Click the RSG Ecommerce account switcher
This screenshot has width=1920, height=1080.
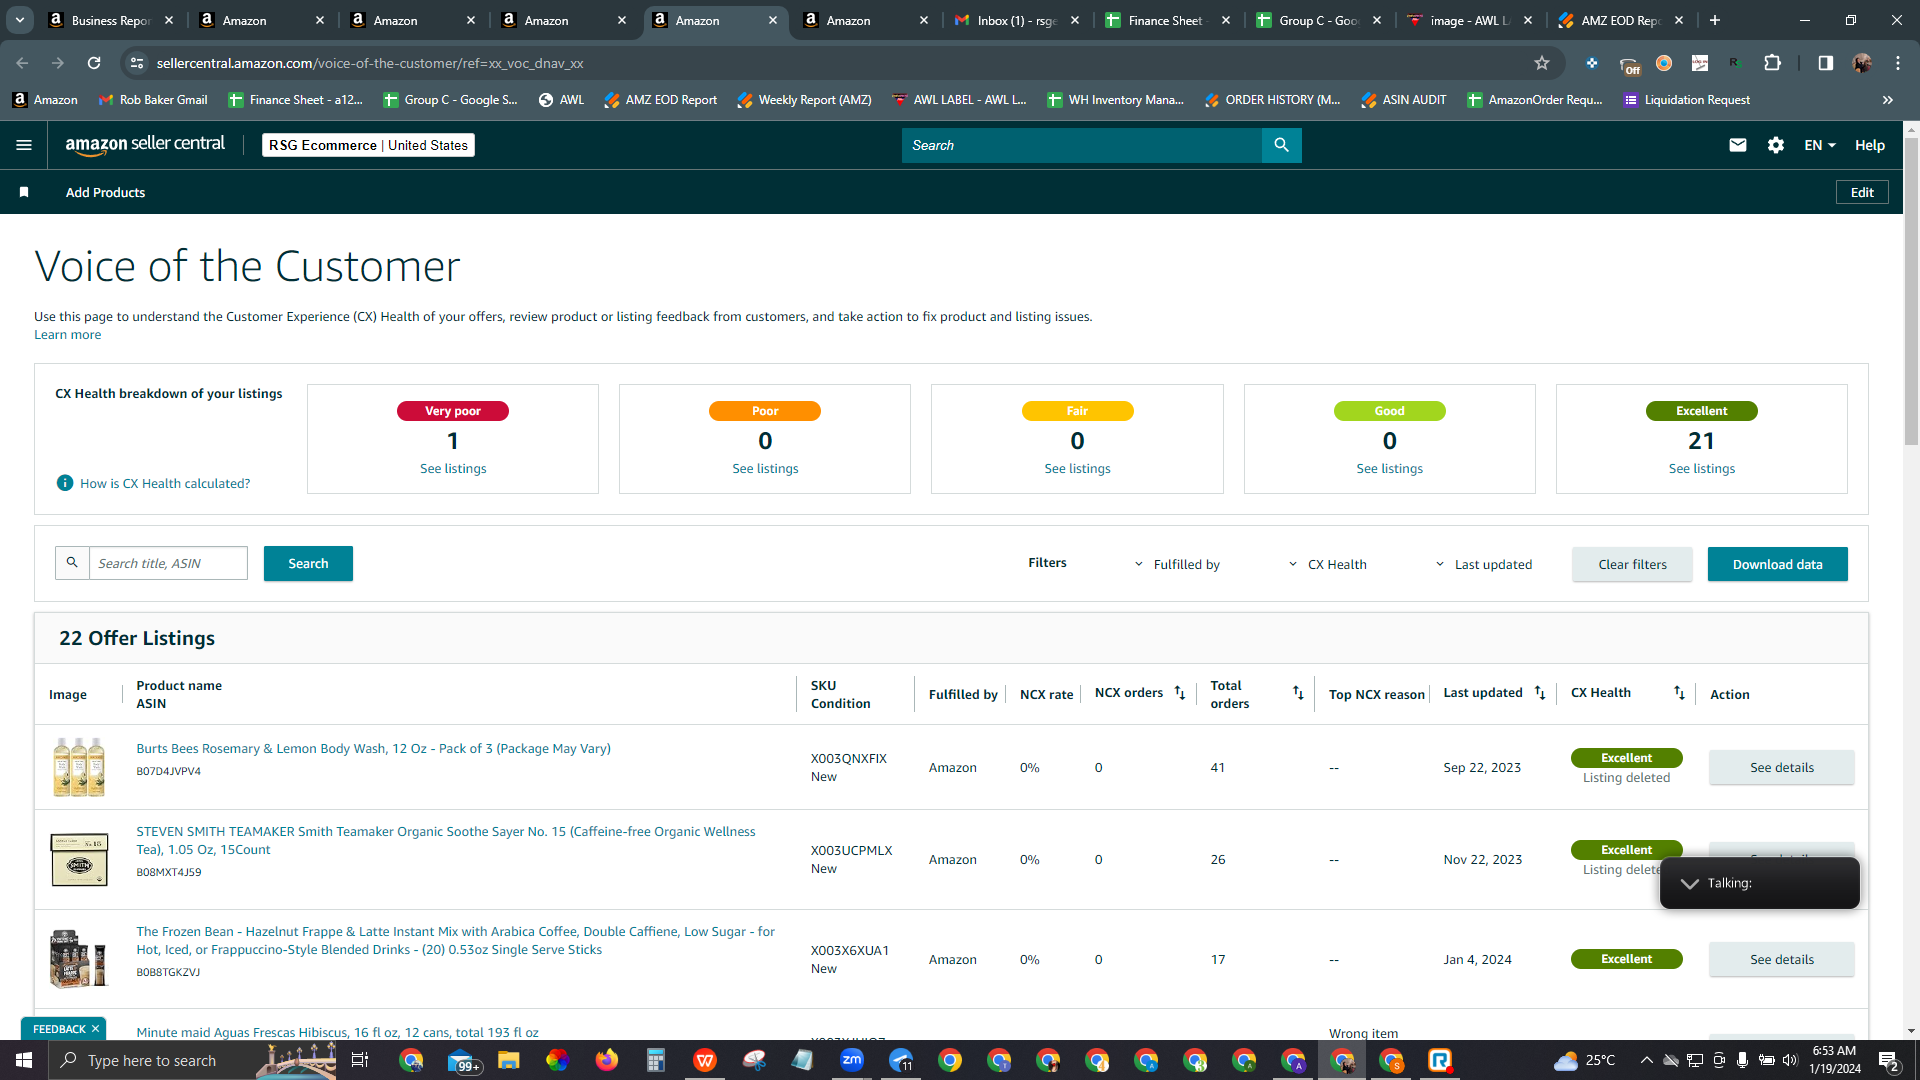click(x=368, y=145)
